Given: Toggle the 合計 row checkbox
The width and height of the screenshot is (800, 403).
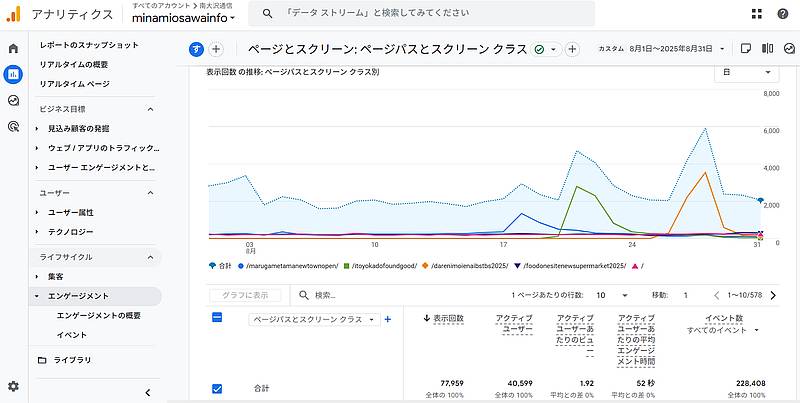Looking at the screenshot, I should (x=217, y=388).
